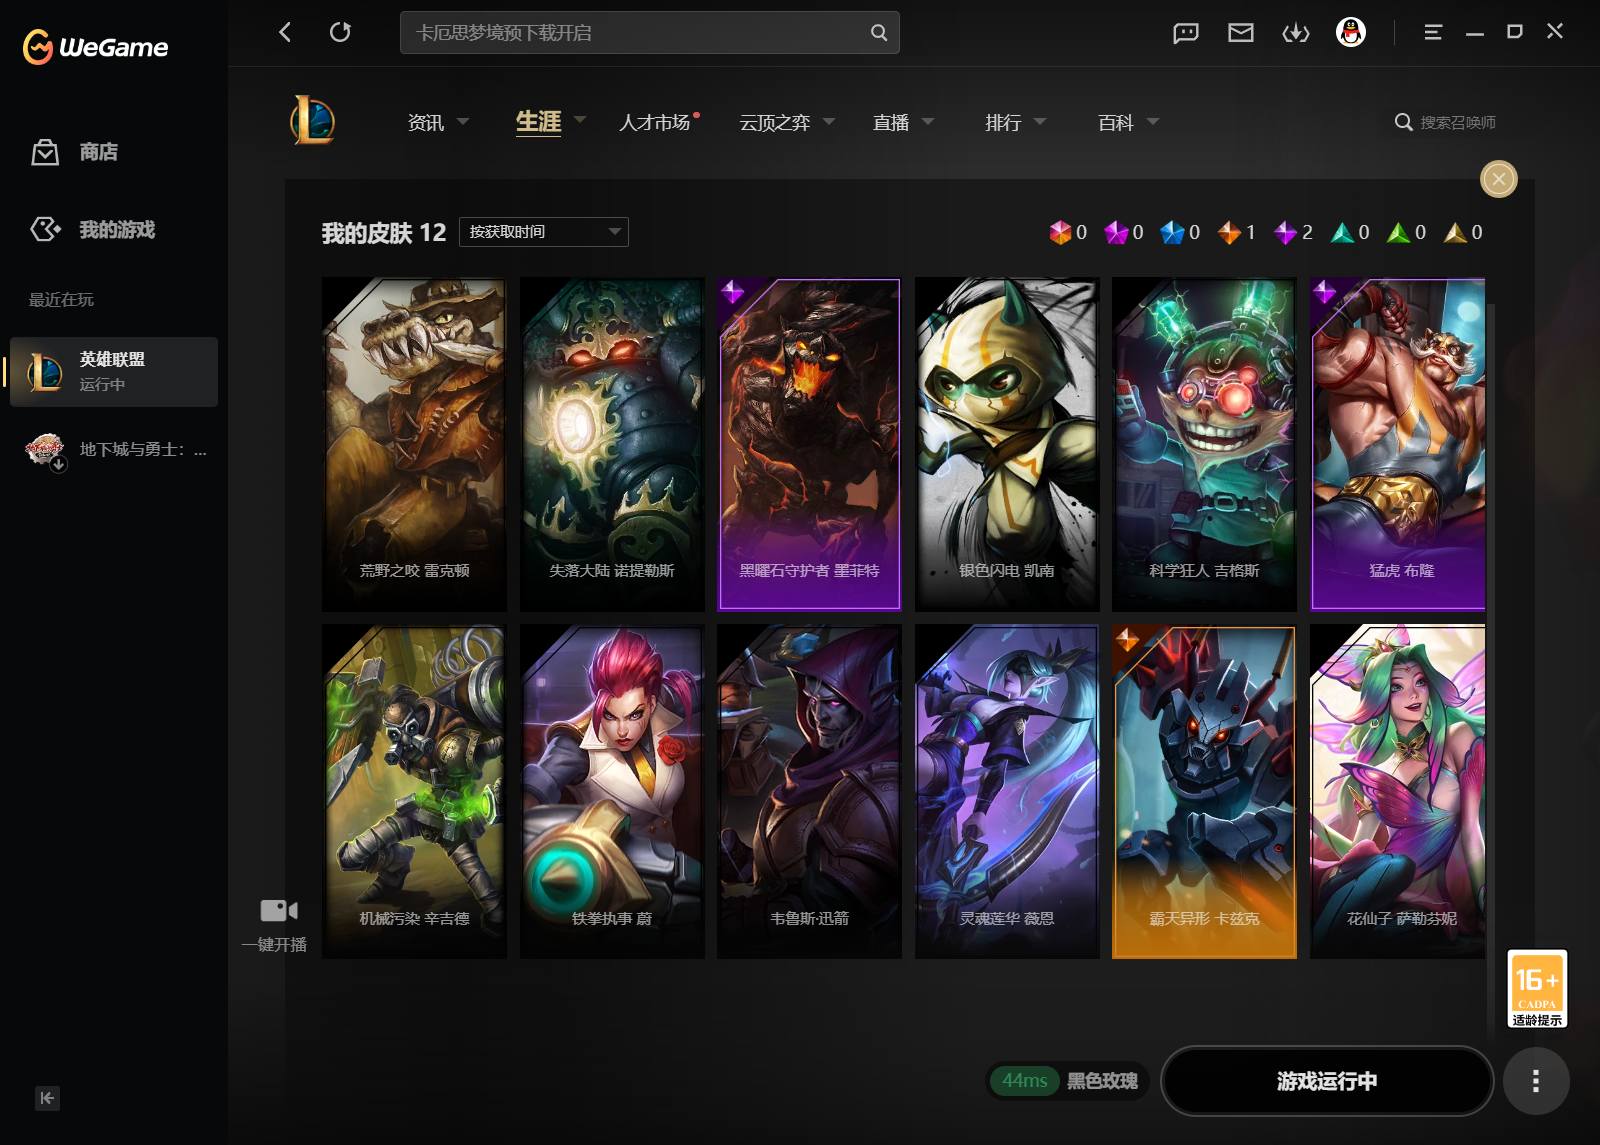Click the blue gem count icon
Screen dimensions: 1600x1145
1172,232
